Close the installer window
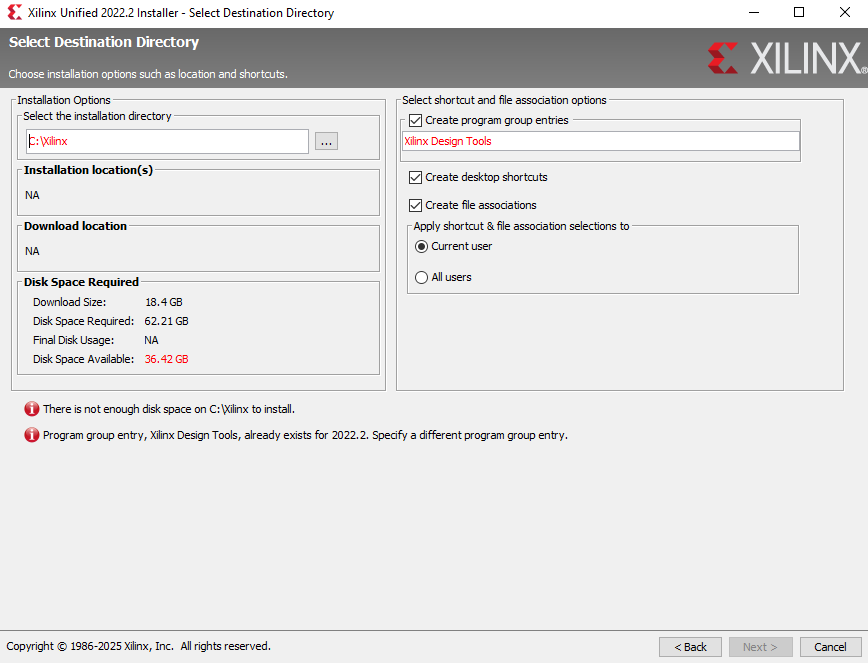Screen dimensions: 868x663 [845, 12]
